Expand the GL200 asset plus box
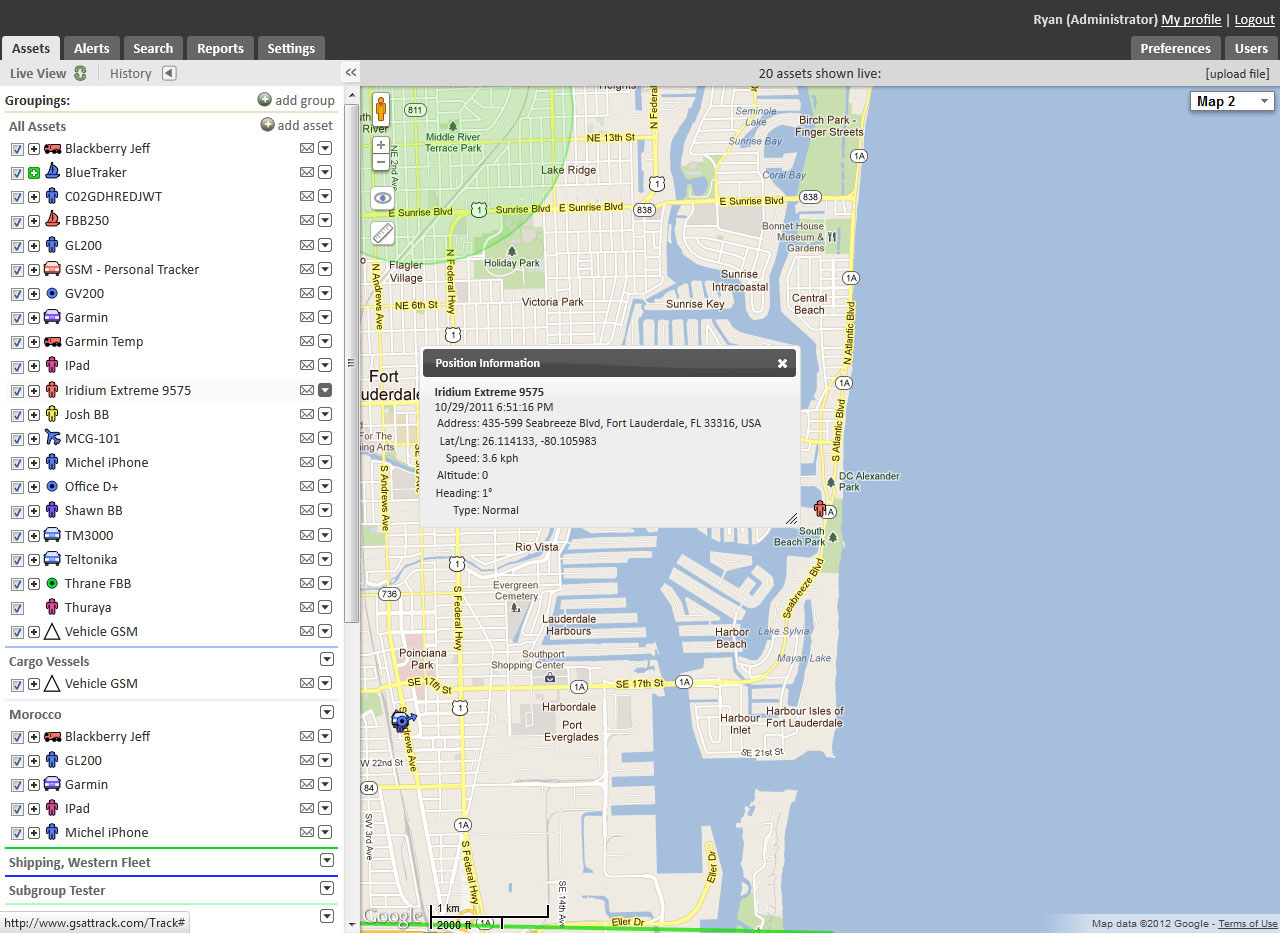Viewport: 1280px width, 934px height. coord(34,246)
